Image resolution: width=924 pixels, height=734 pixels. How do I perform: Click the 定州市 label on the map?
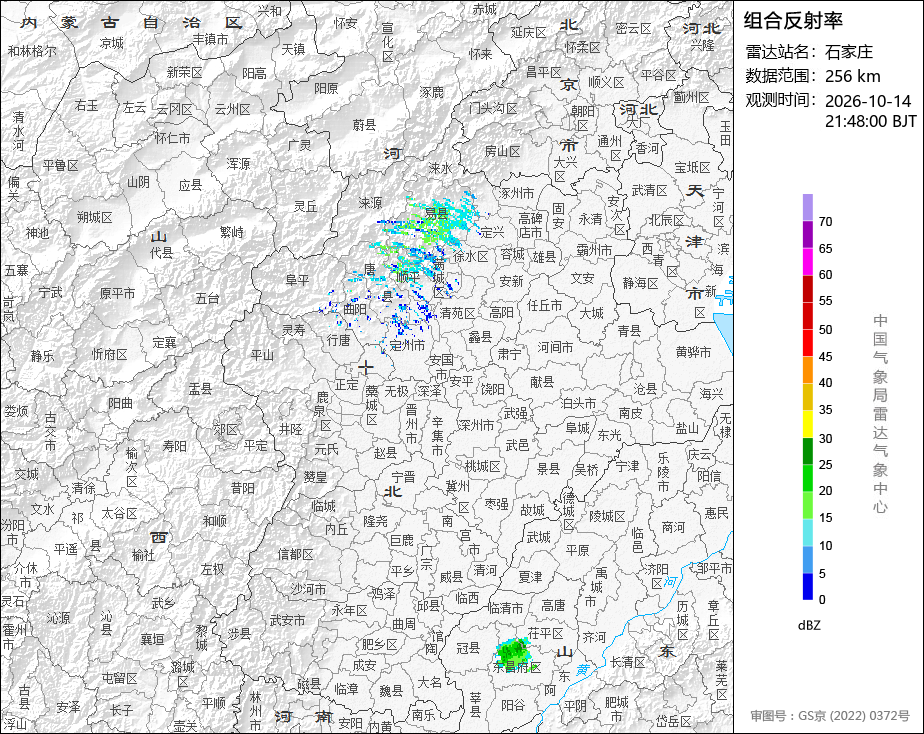407,345
